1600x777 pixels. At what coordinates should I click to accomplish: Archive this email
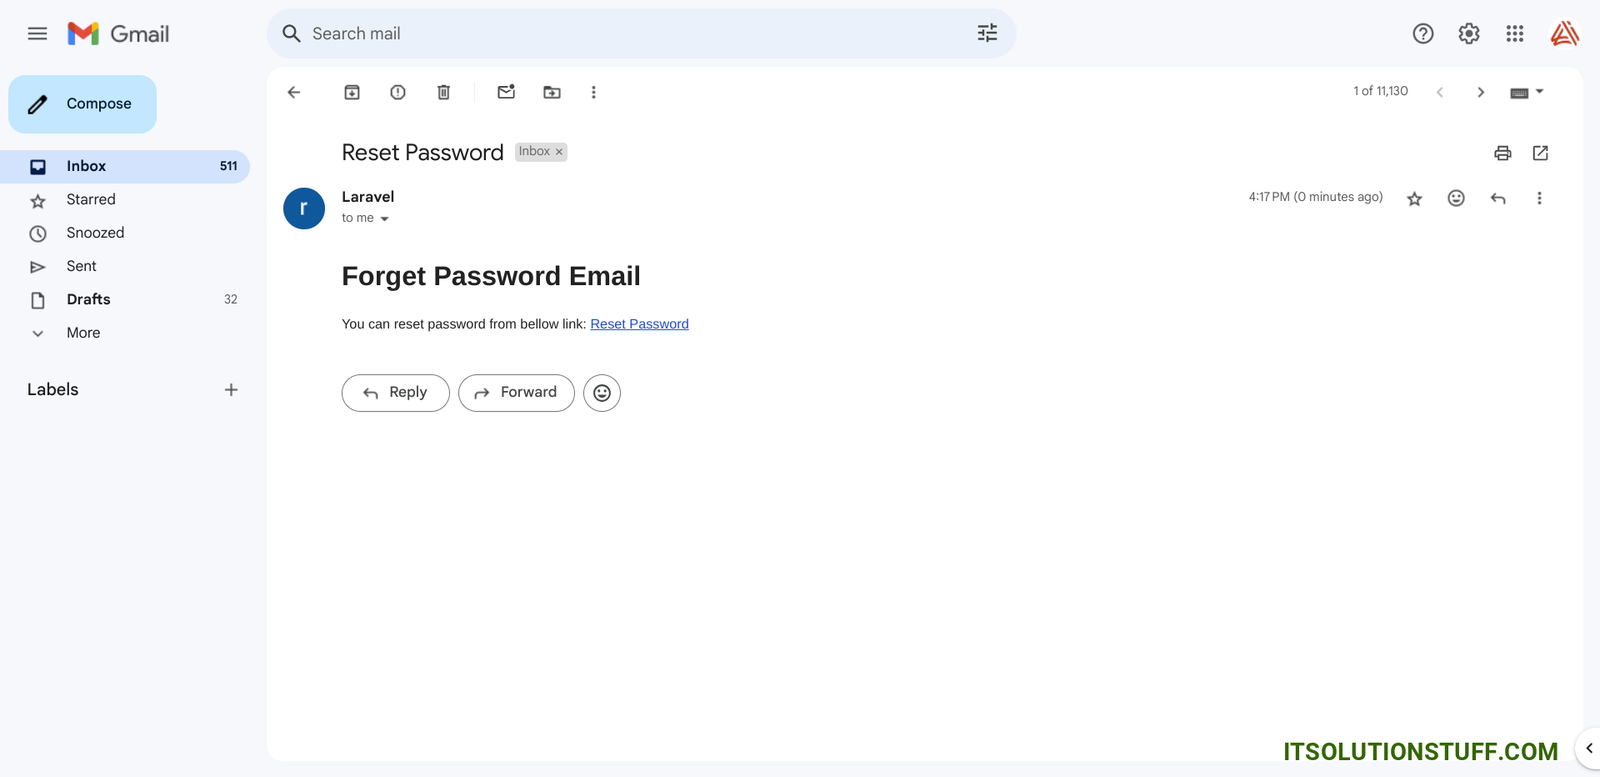pos(352,92)
